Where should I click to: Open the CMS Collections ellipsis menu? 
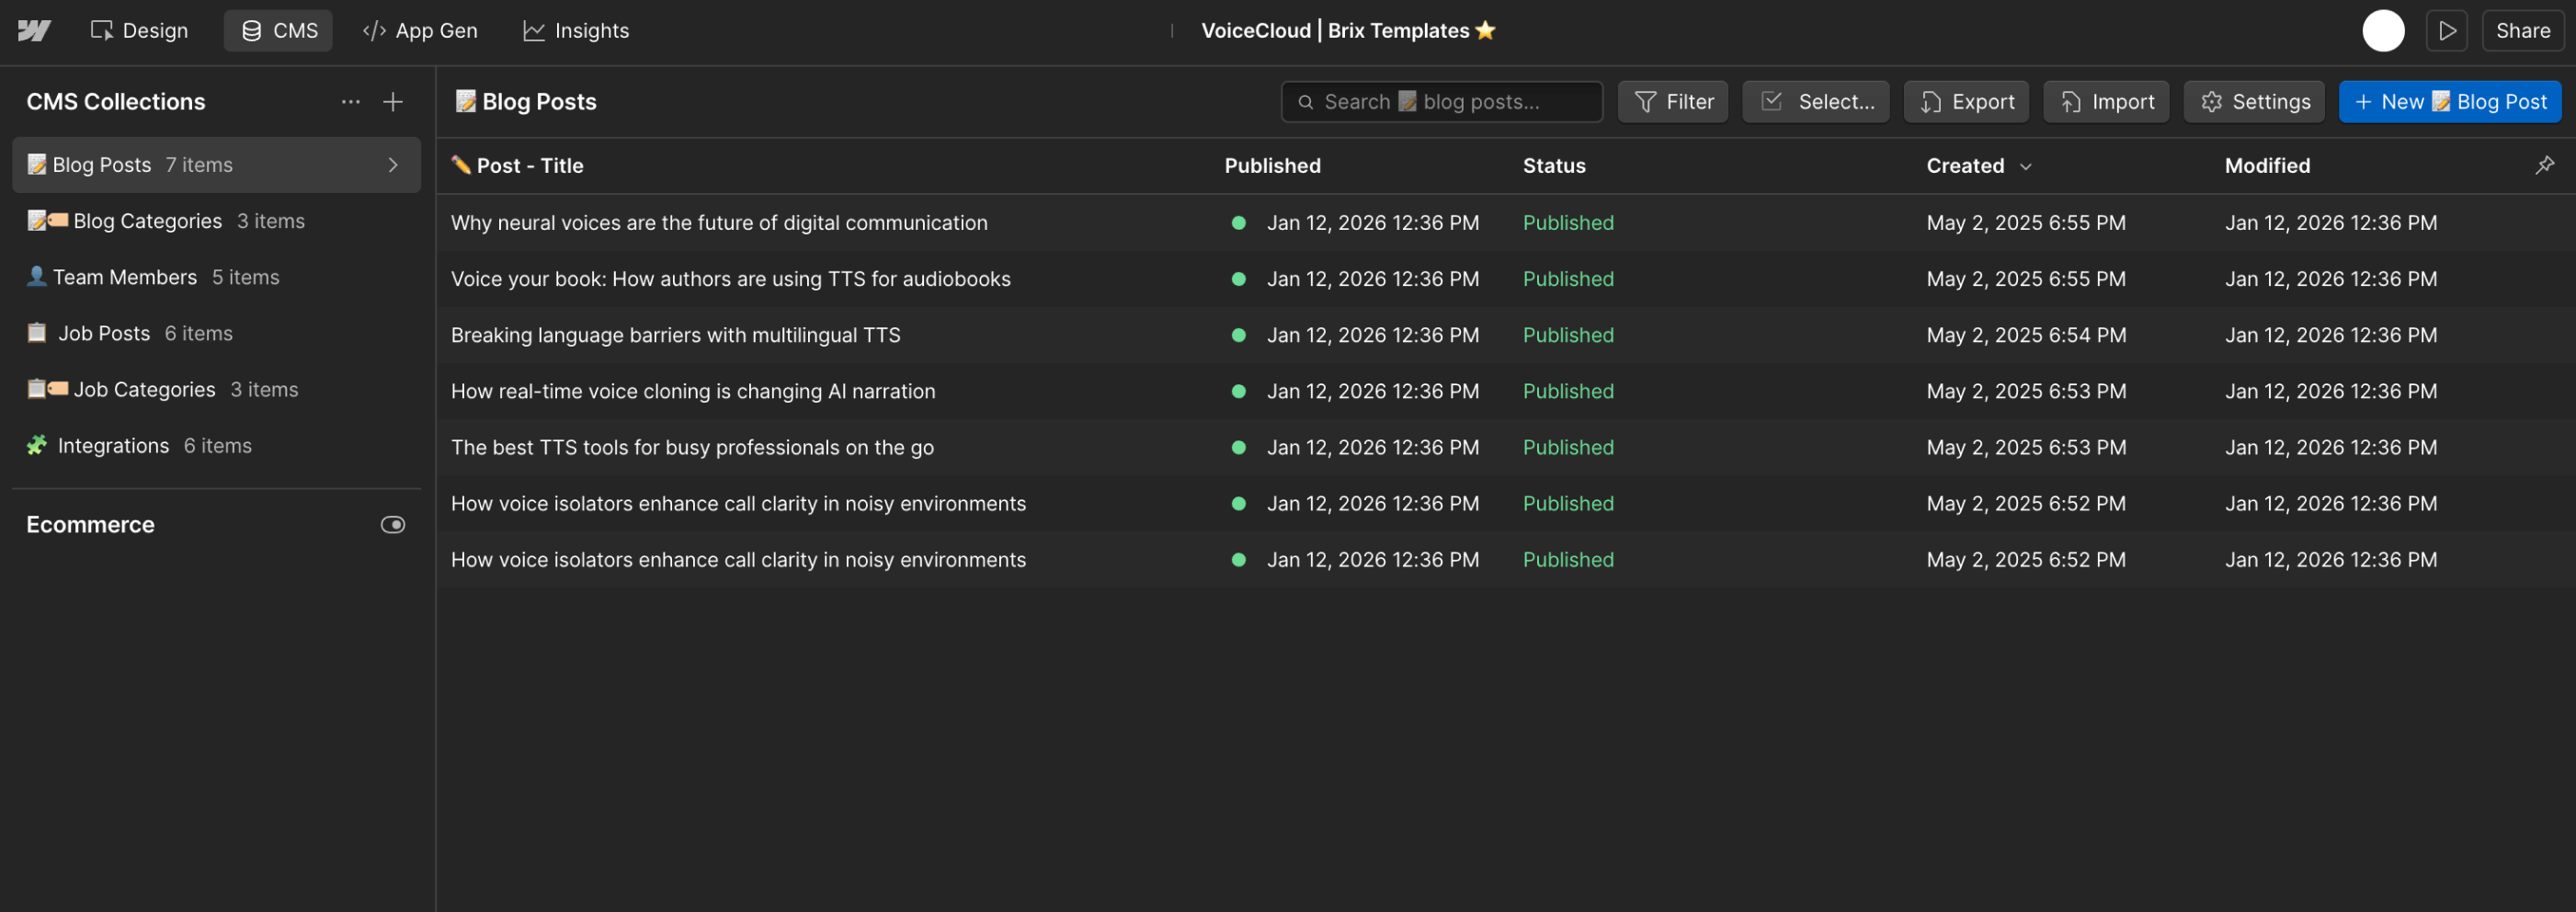[350, 101]
